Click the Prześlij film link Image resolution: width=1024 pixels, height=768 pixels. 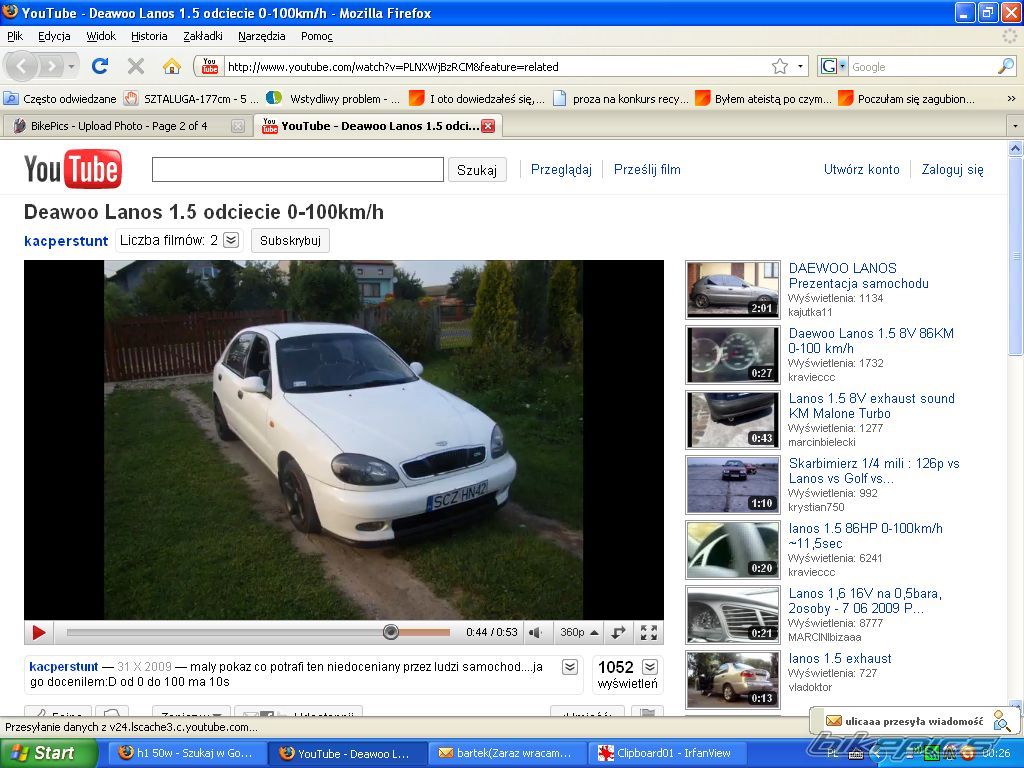647,170
